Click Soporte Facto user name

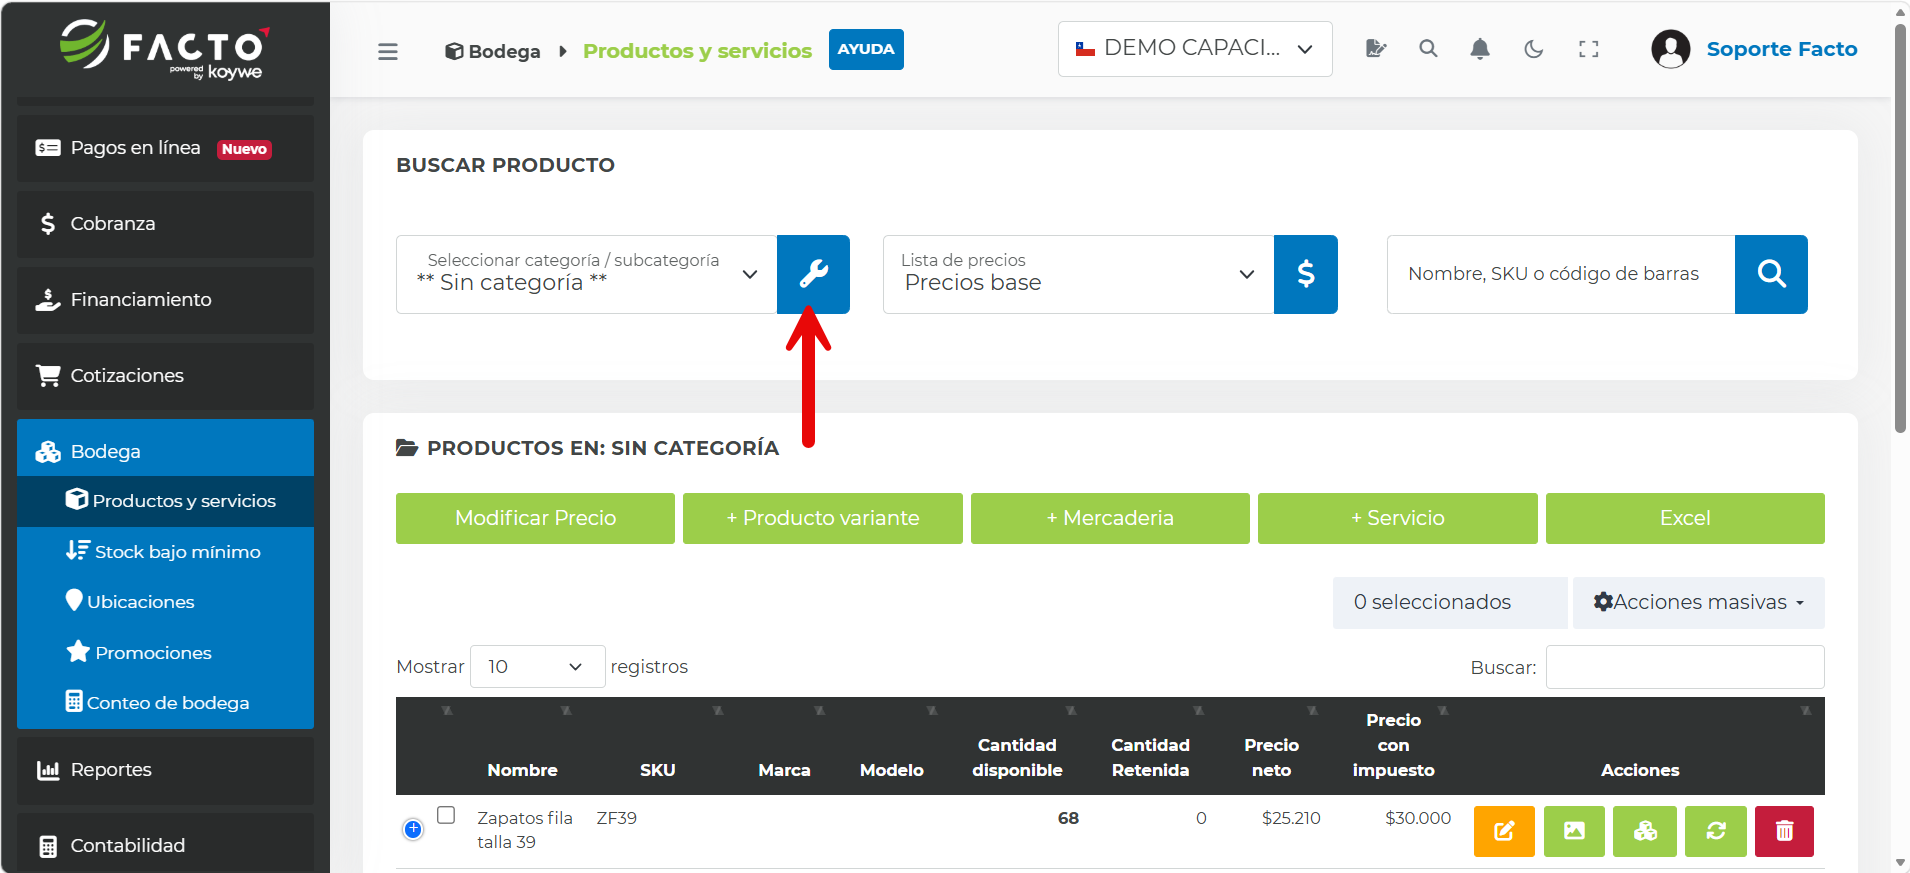[x=1781, y=49]
